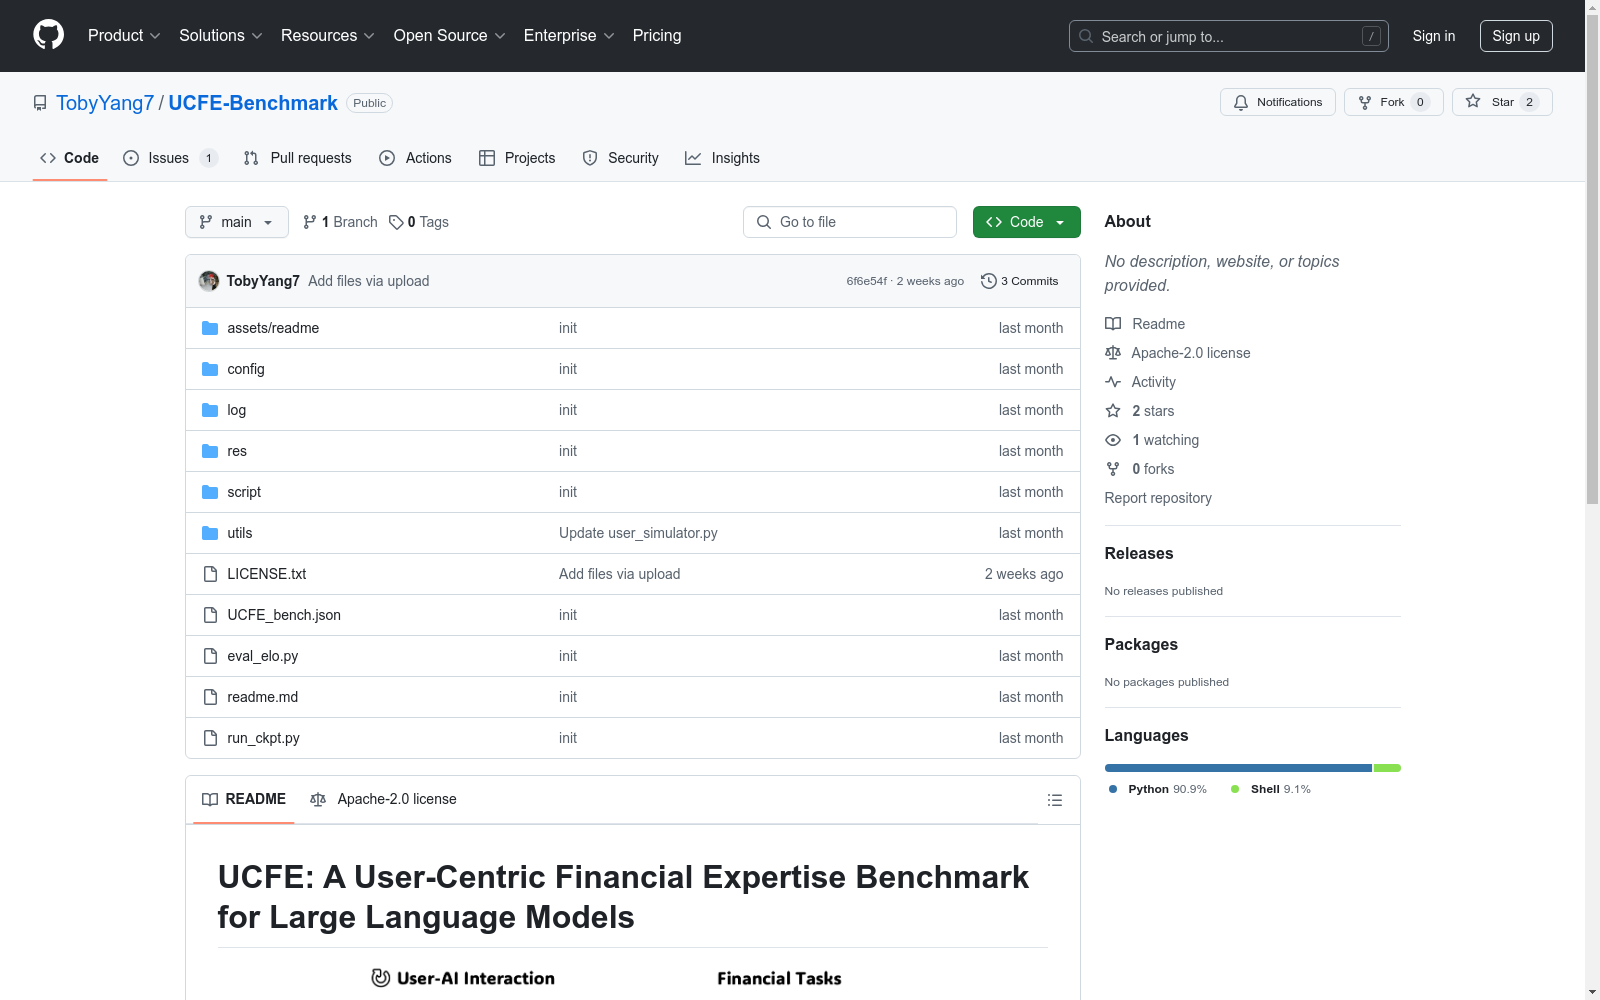The image size is (1600, 1000).
Task: Click the Activity pulse icon
Action: click(1113, 382)
